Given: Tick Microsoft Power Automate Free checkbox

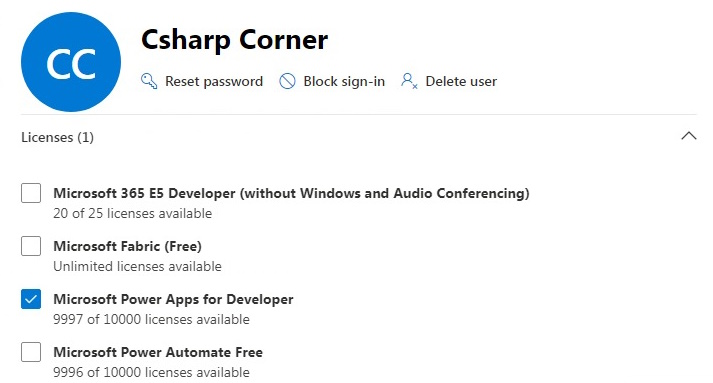Looking at the screenshot, I should (31, 352).
